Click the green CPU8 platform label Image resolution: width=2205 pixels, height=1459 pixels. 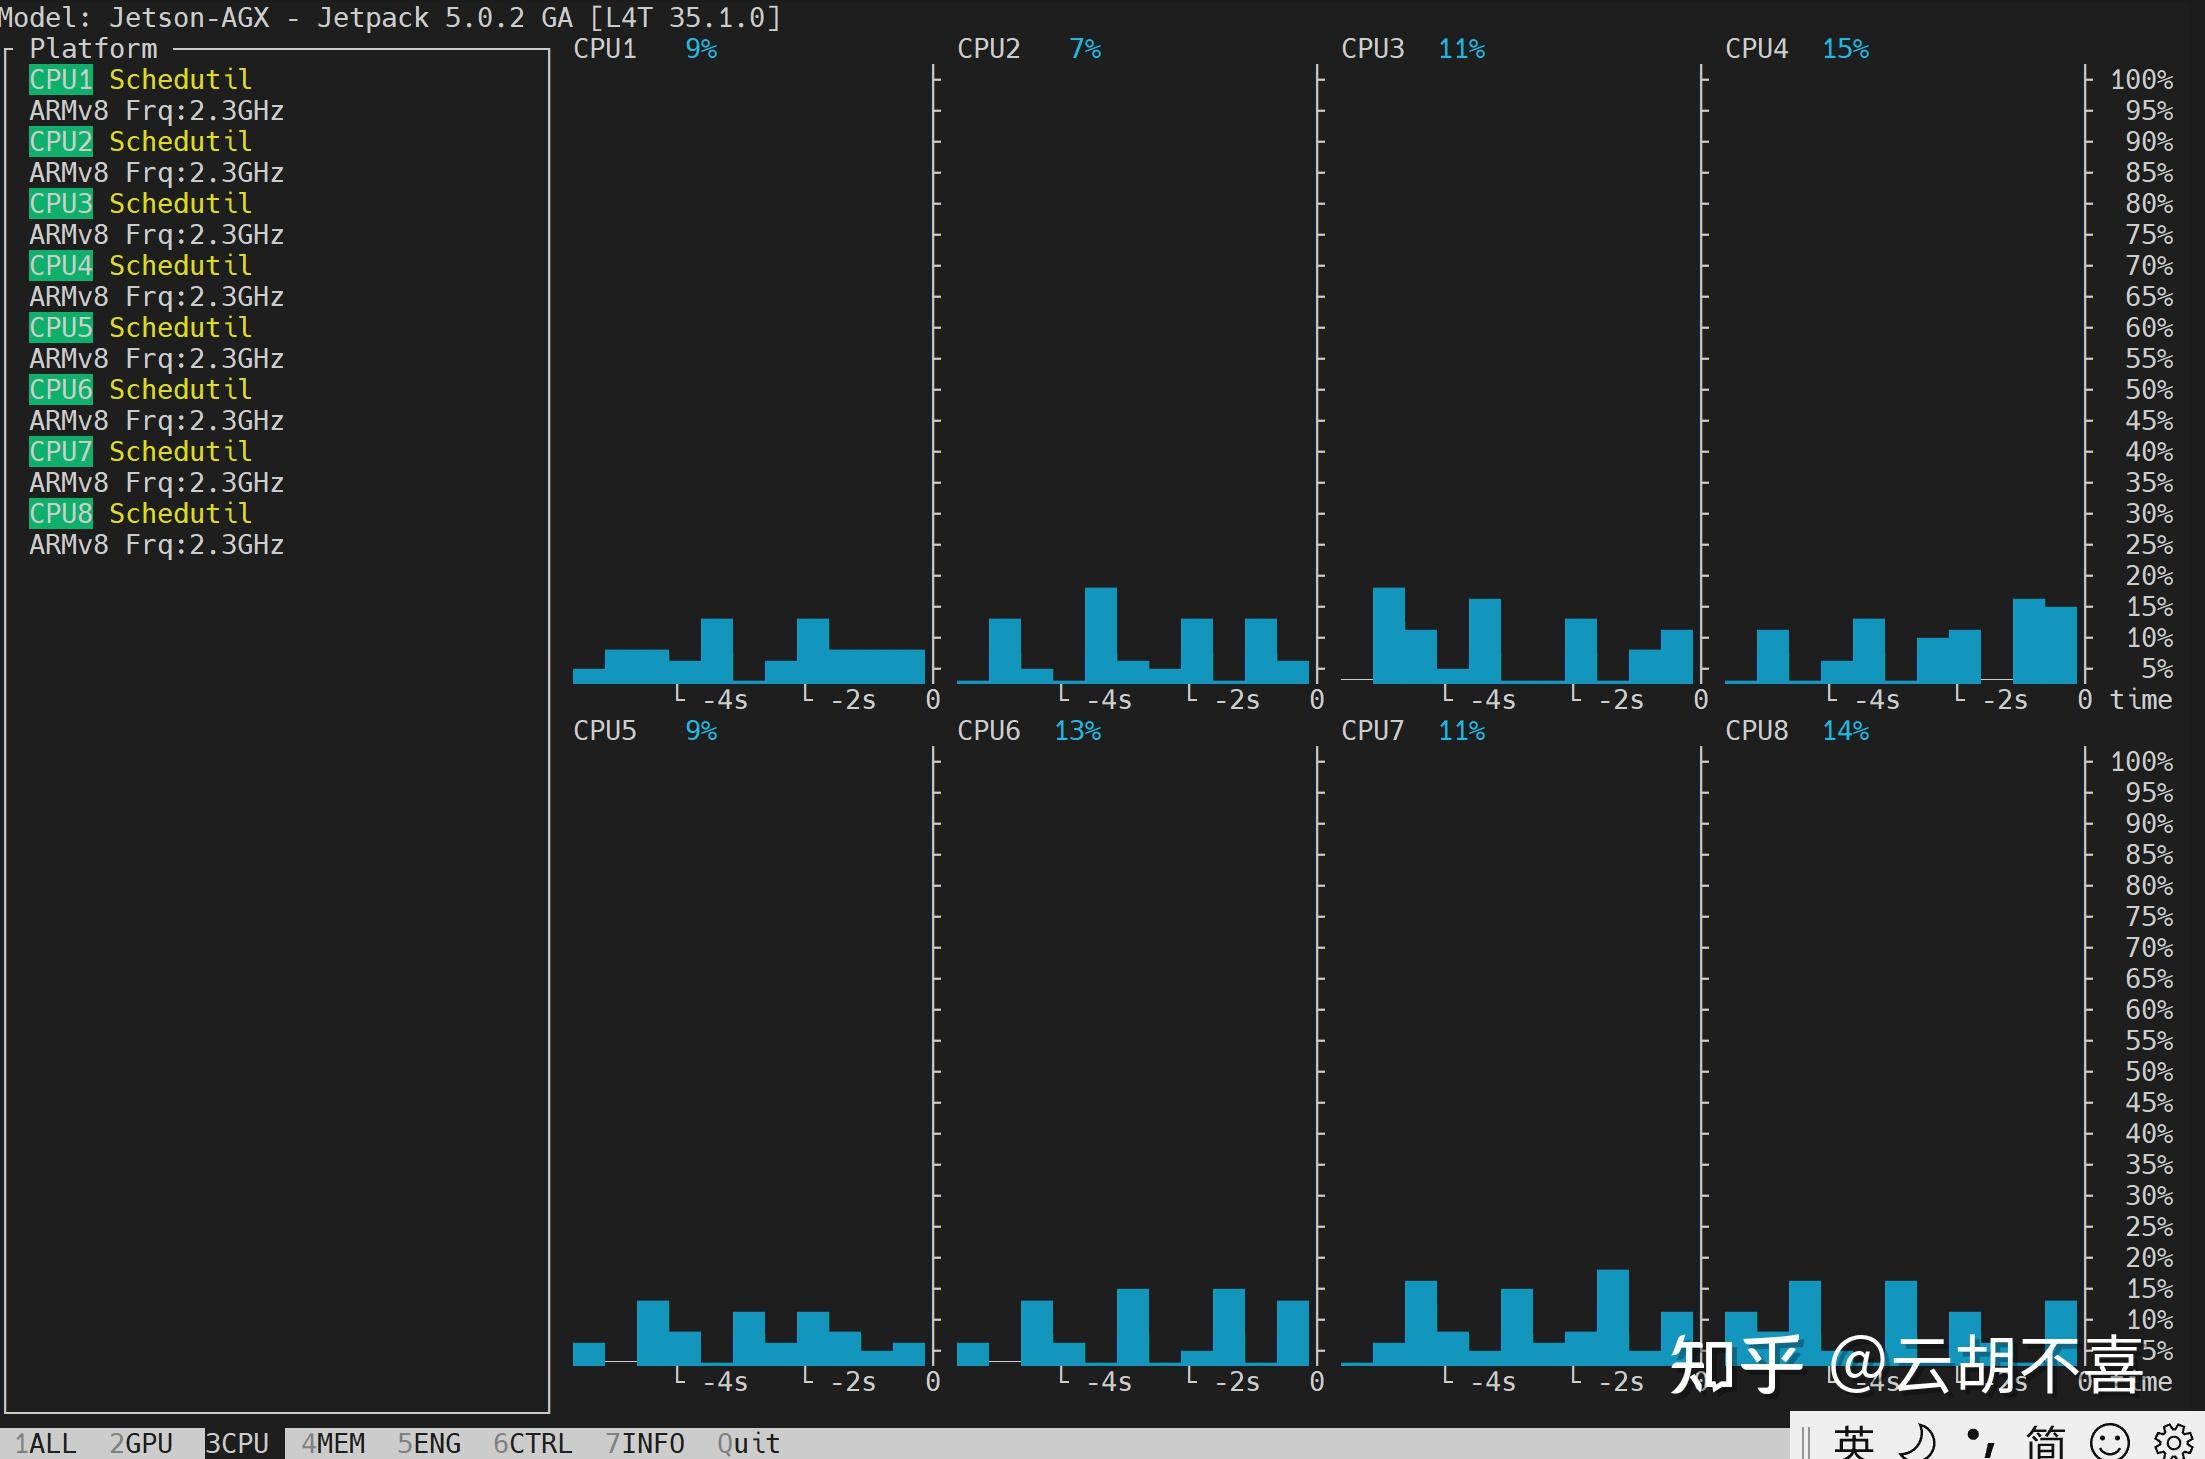(x=61, y=513)
